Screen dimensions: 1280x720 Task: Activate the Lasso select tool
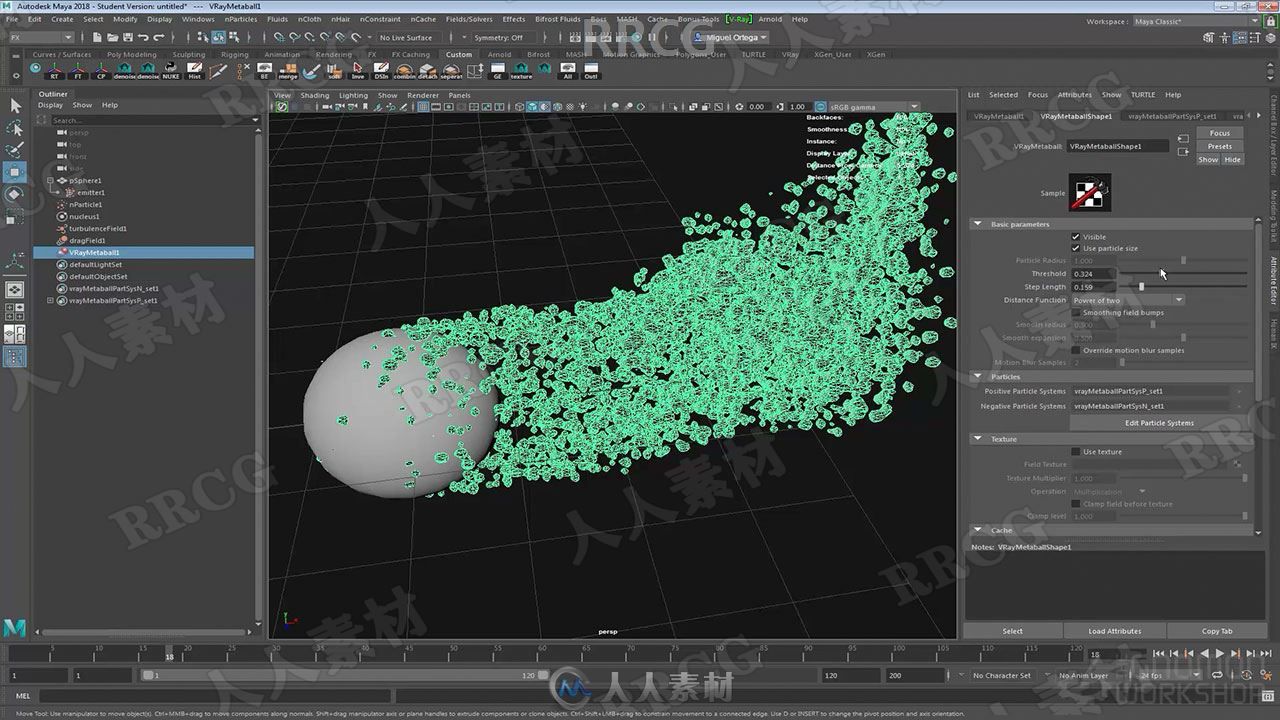click(15, 128)
